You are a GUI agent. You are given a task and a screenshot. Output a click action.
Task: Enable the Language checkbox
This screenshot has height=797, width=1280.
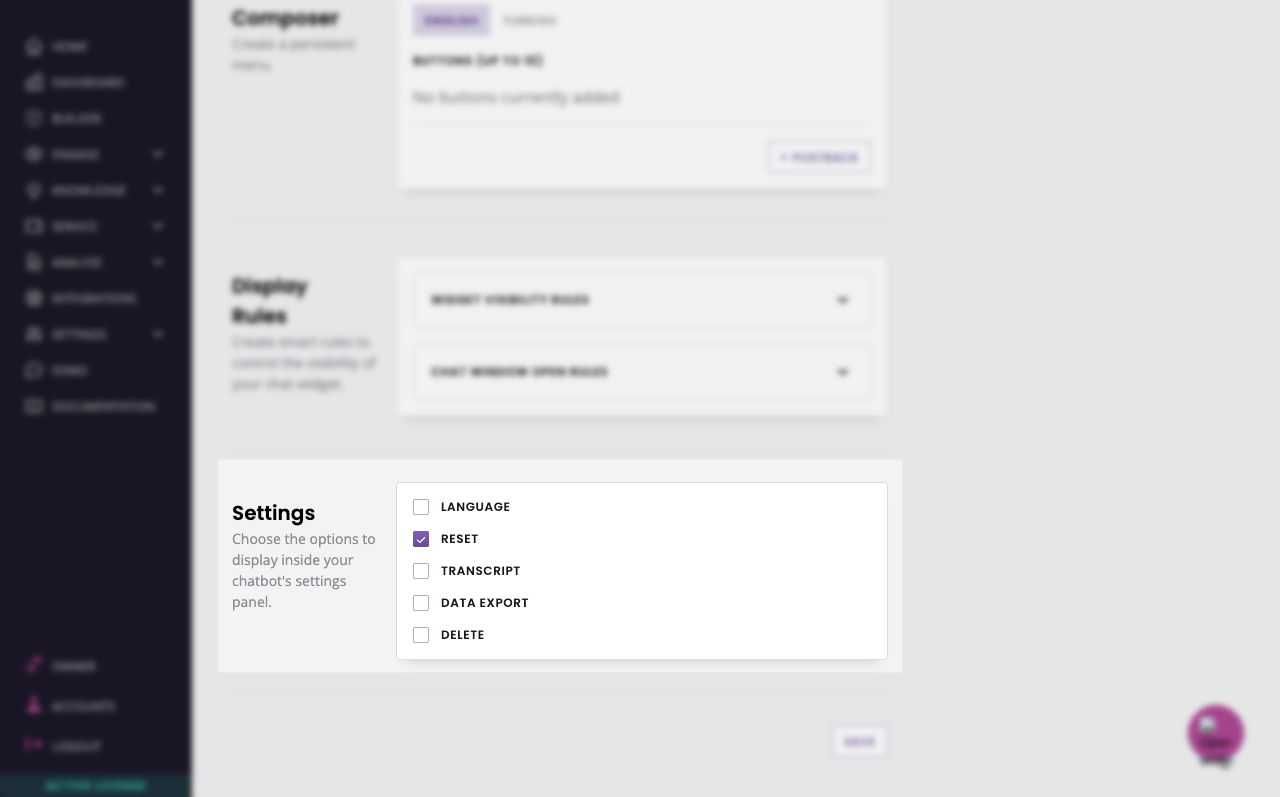click(421, 507)
